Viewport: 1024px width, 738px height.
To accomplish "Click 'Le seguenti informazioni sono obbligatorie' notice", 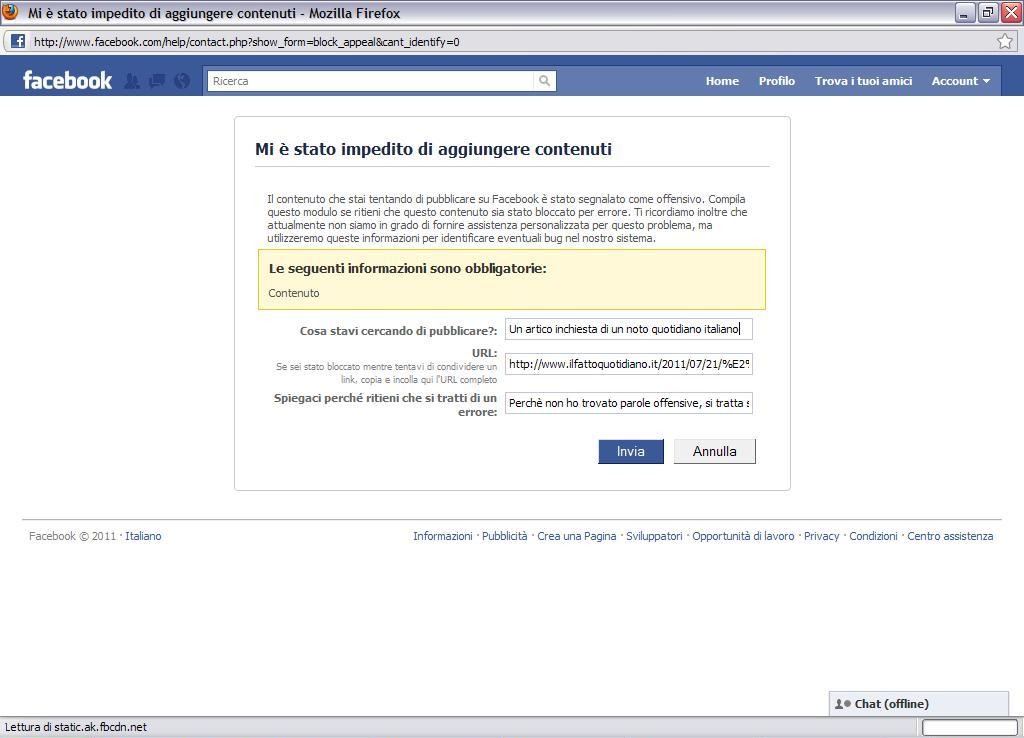I will 408,268.
